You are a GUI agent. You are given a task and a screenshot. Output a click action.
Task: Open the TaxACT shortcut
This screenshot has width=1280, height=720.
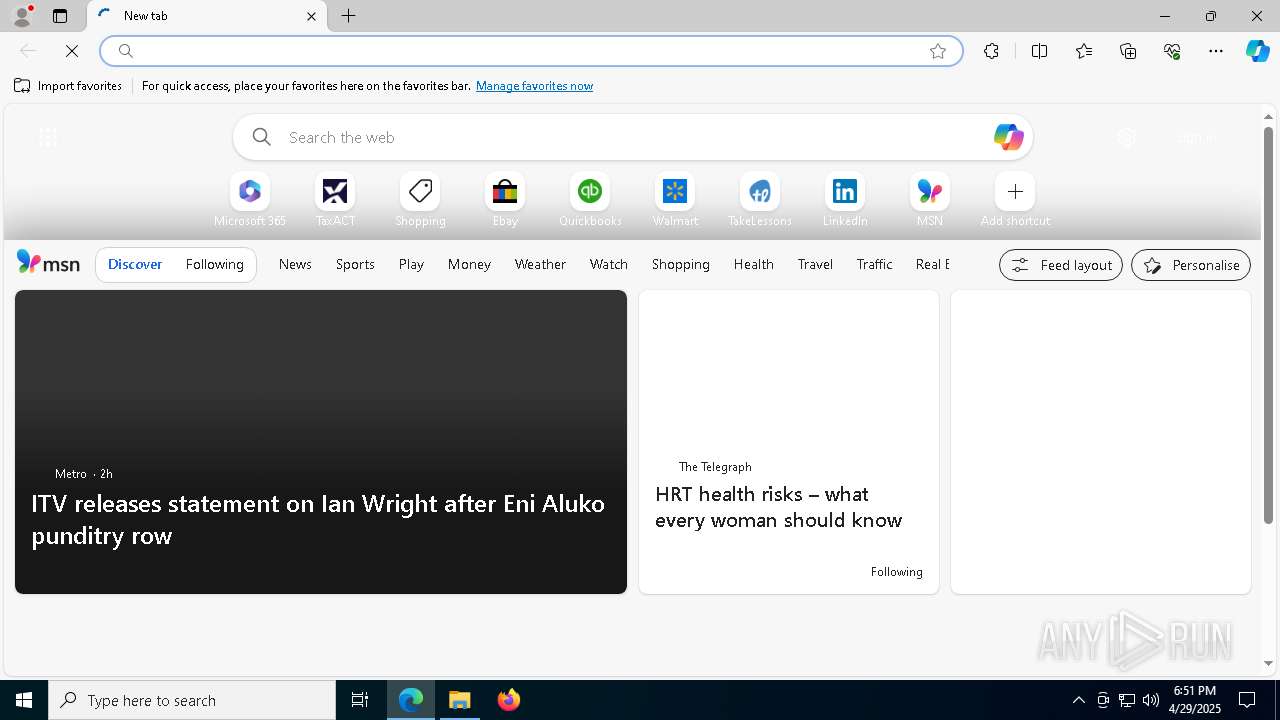(335, 200)
